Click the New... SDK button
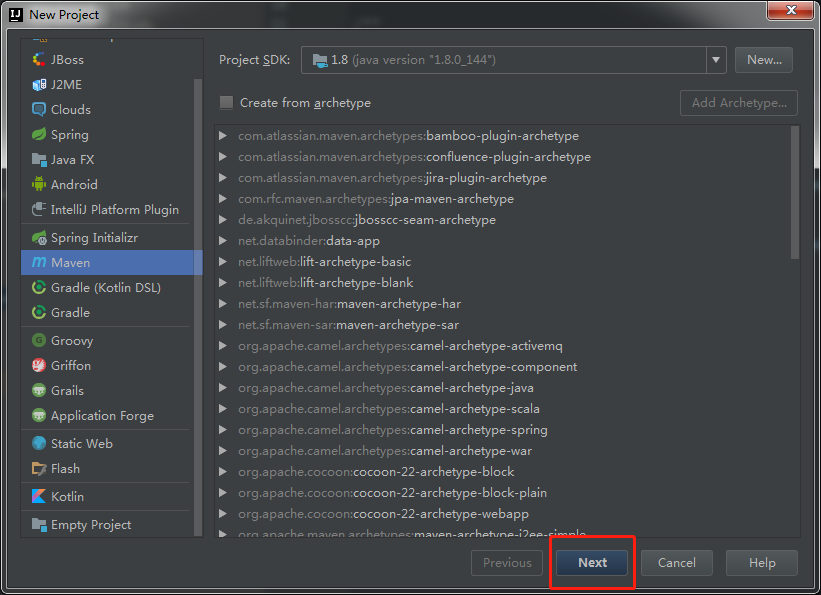Image resolution: width=821 pixels, height=595 pixels. [x=764, y=60]
